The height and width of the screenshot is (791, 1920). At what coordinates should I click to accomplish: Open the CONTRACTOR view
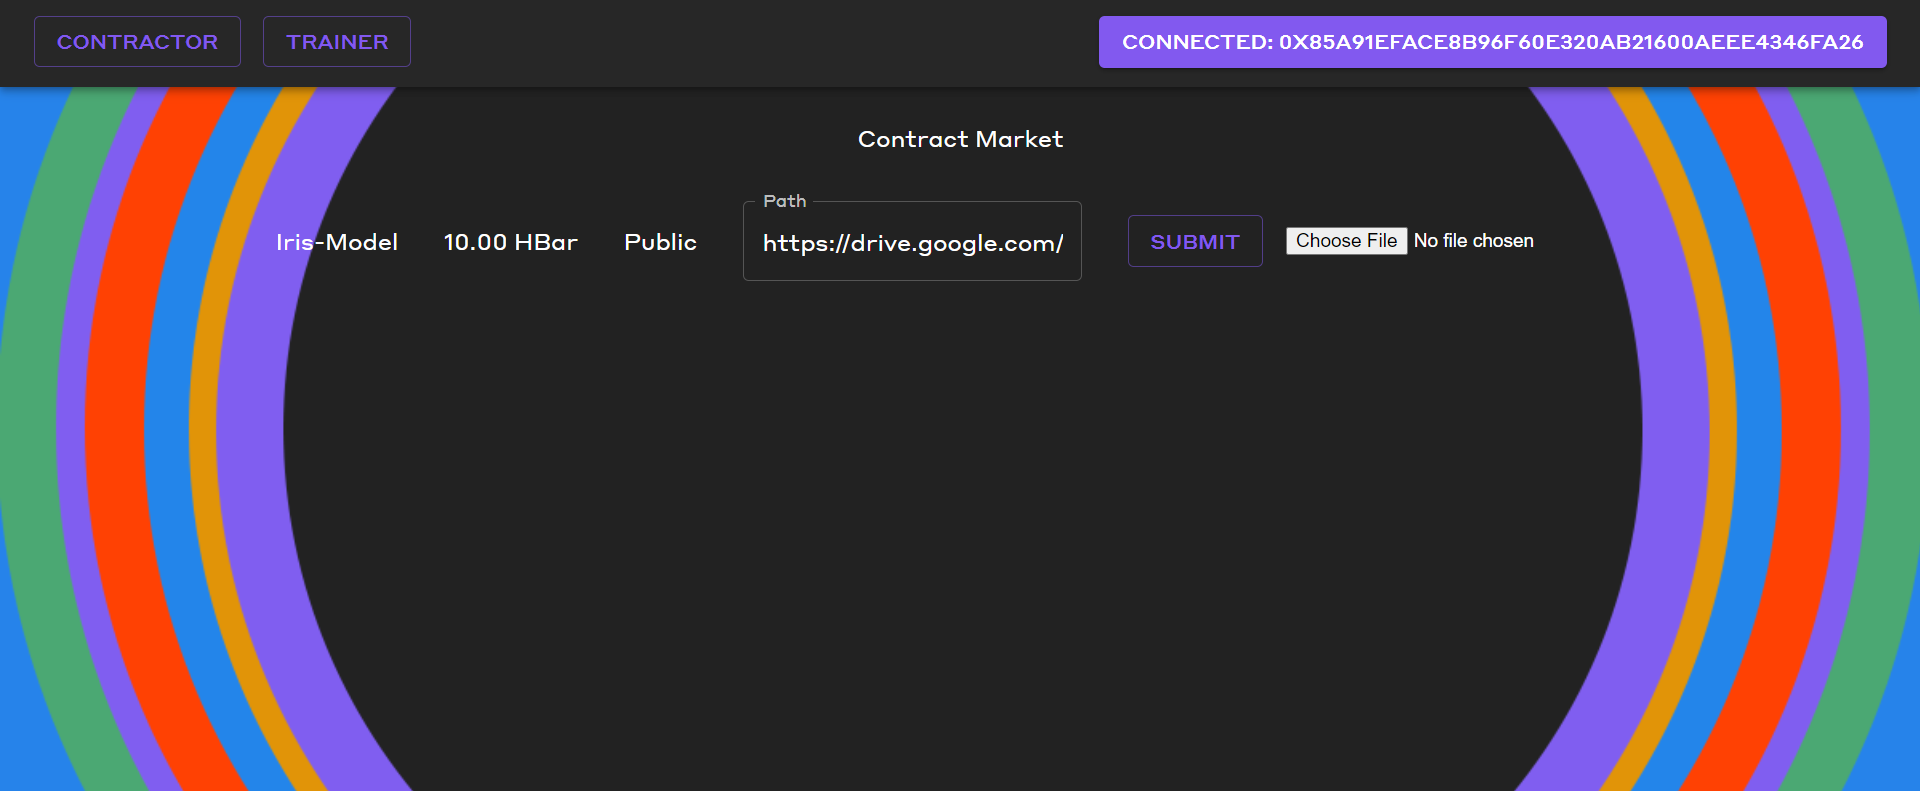[x=137, y=42]
